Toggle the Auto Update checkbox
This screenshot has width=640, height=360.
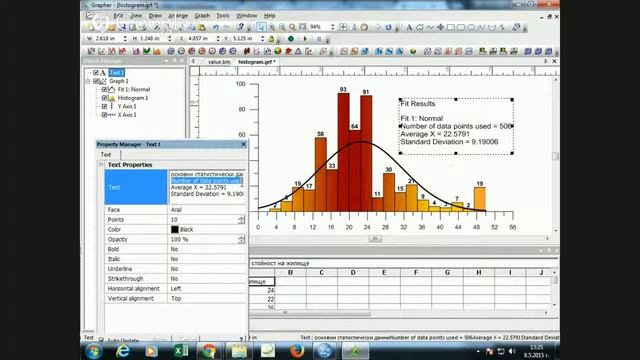(x=101, y=340)
